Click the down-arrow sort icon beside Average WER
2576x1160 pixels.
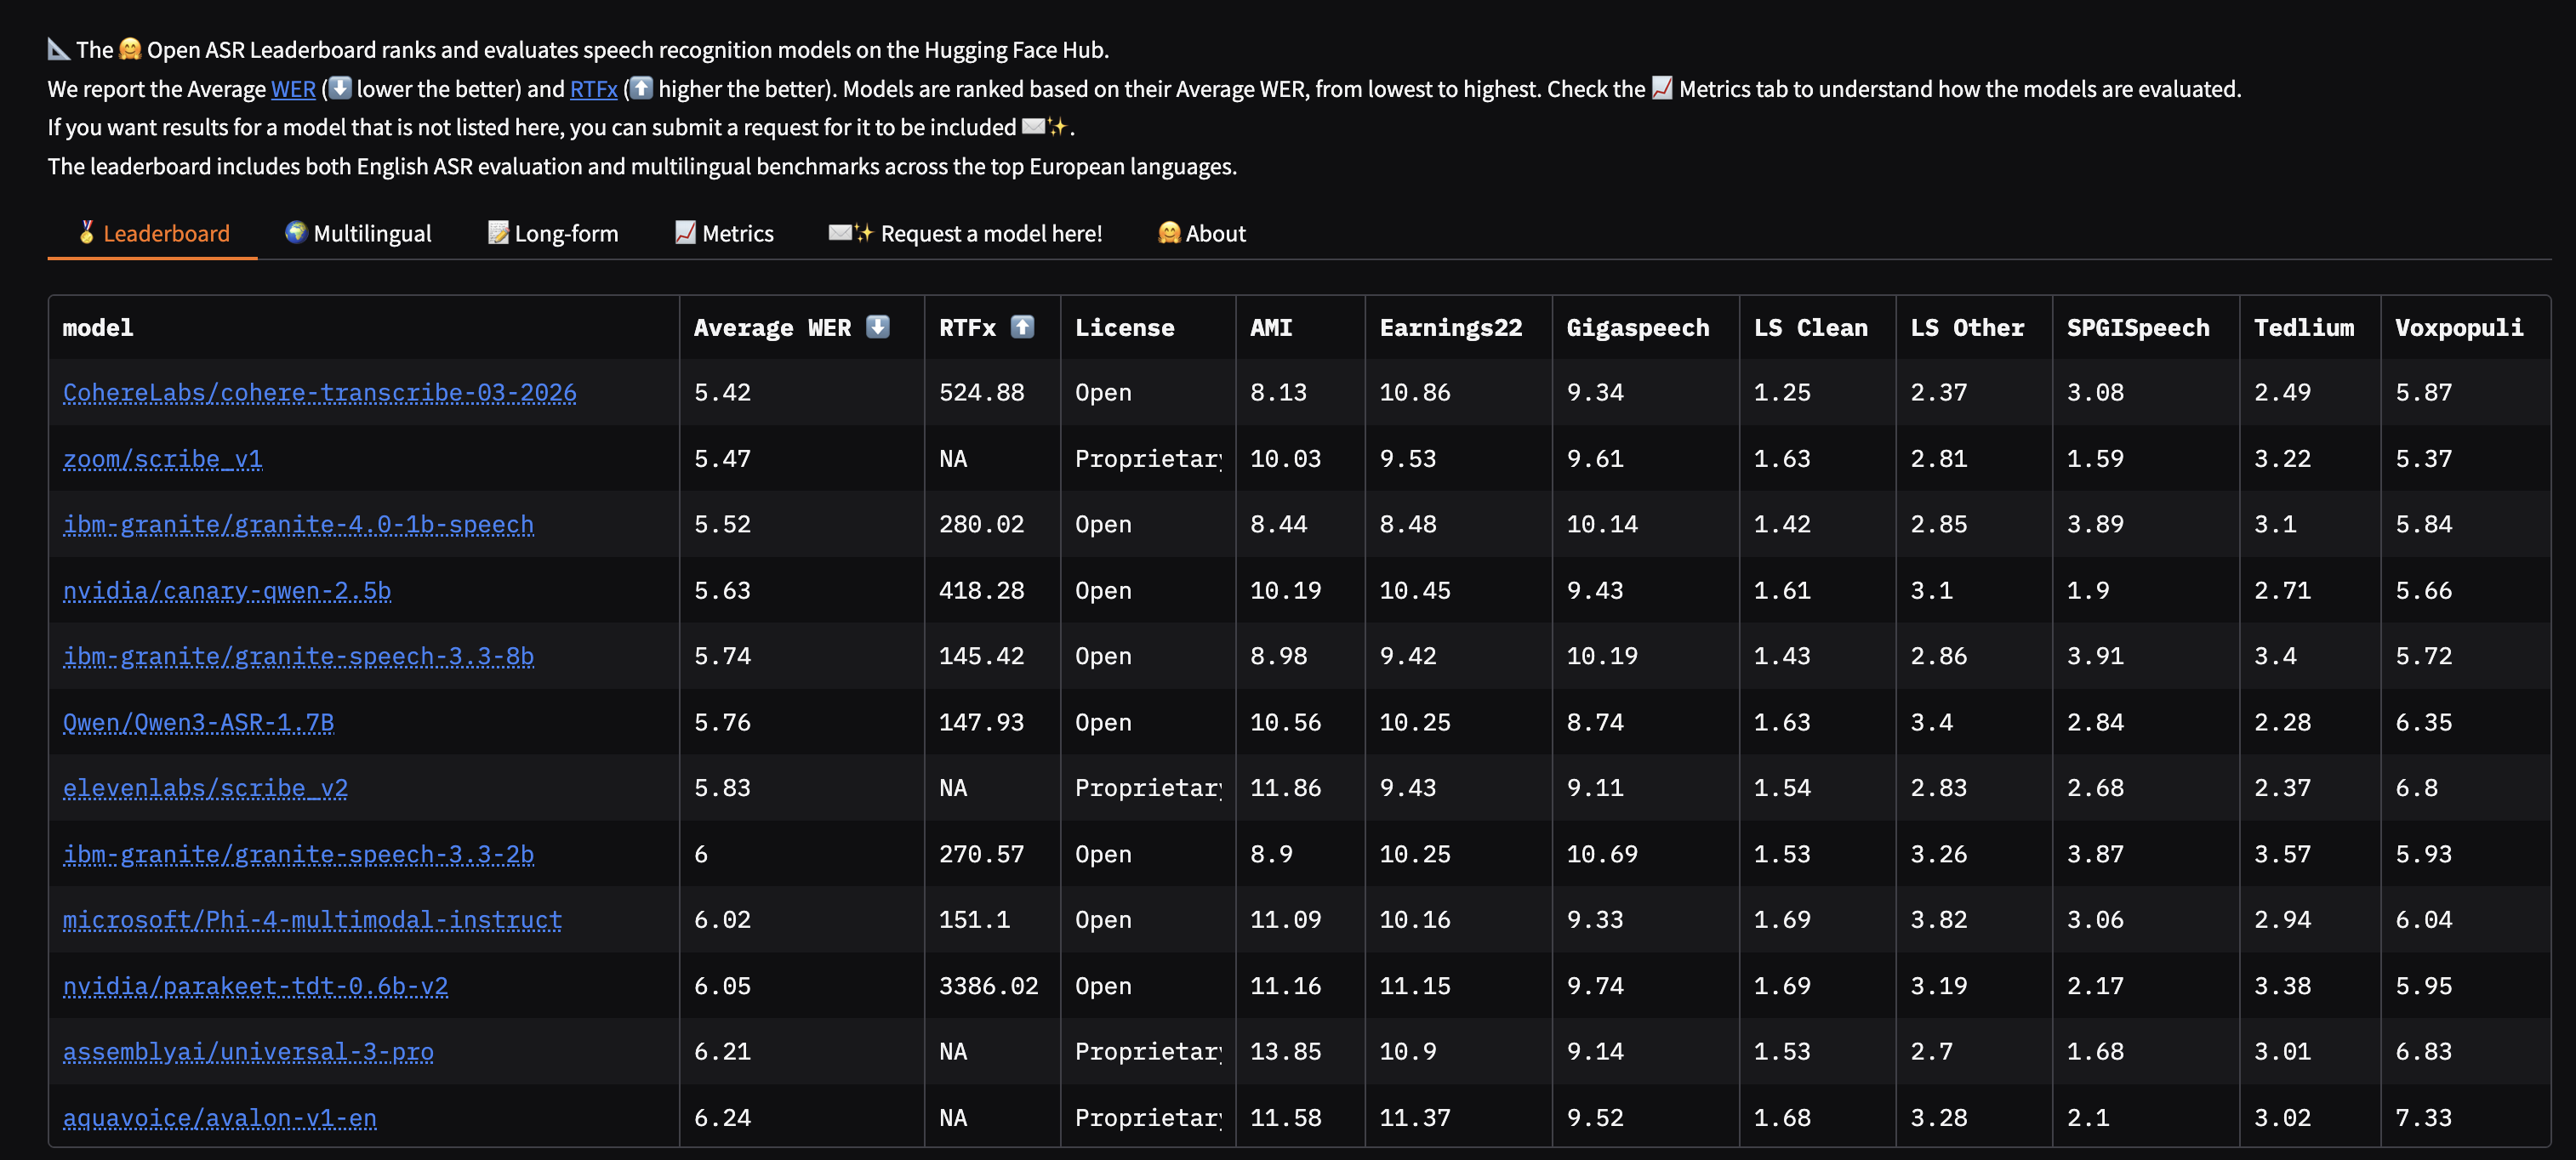[x=878, y=326]
